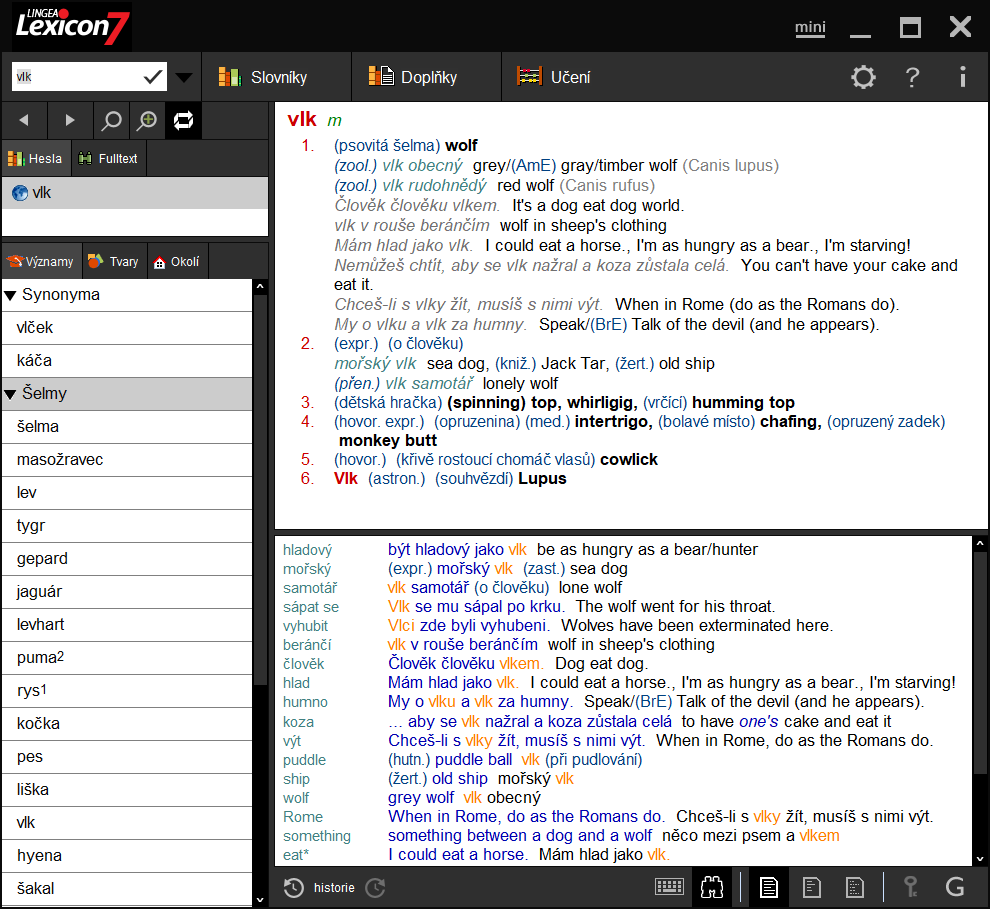Viewport: 990px width, 909px height.
Task: Select gepard in the list
Action: coord(128,559)
